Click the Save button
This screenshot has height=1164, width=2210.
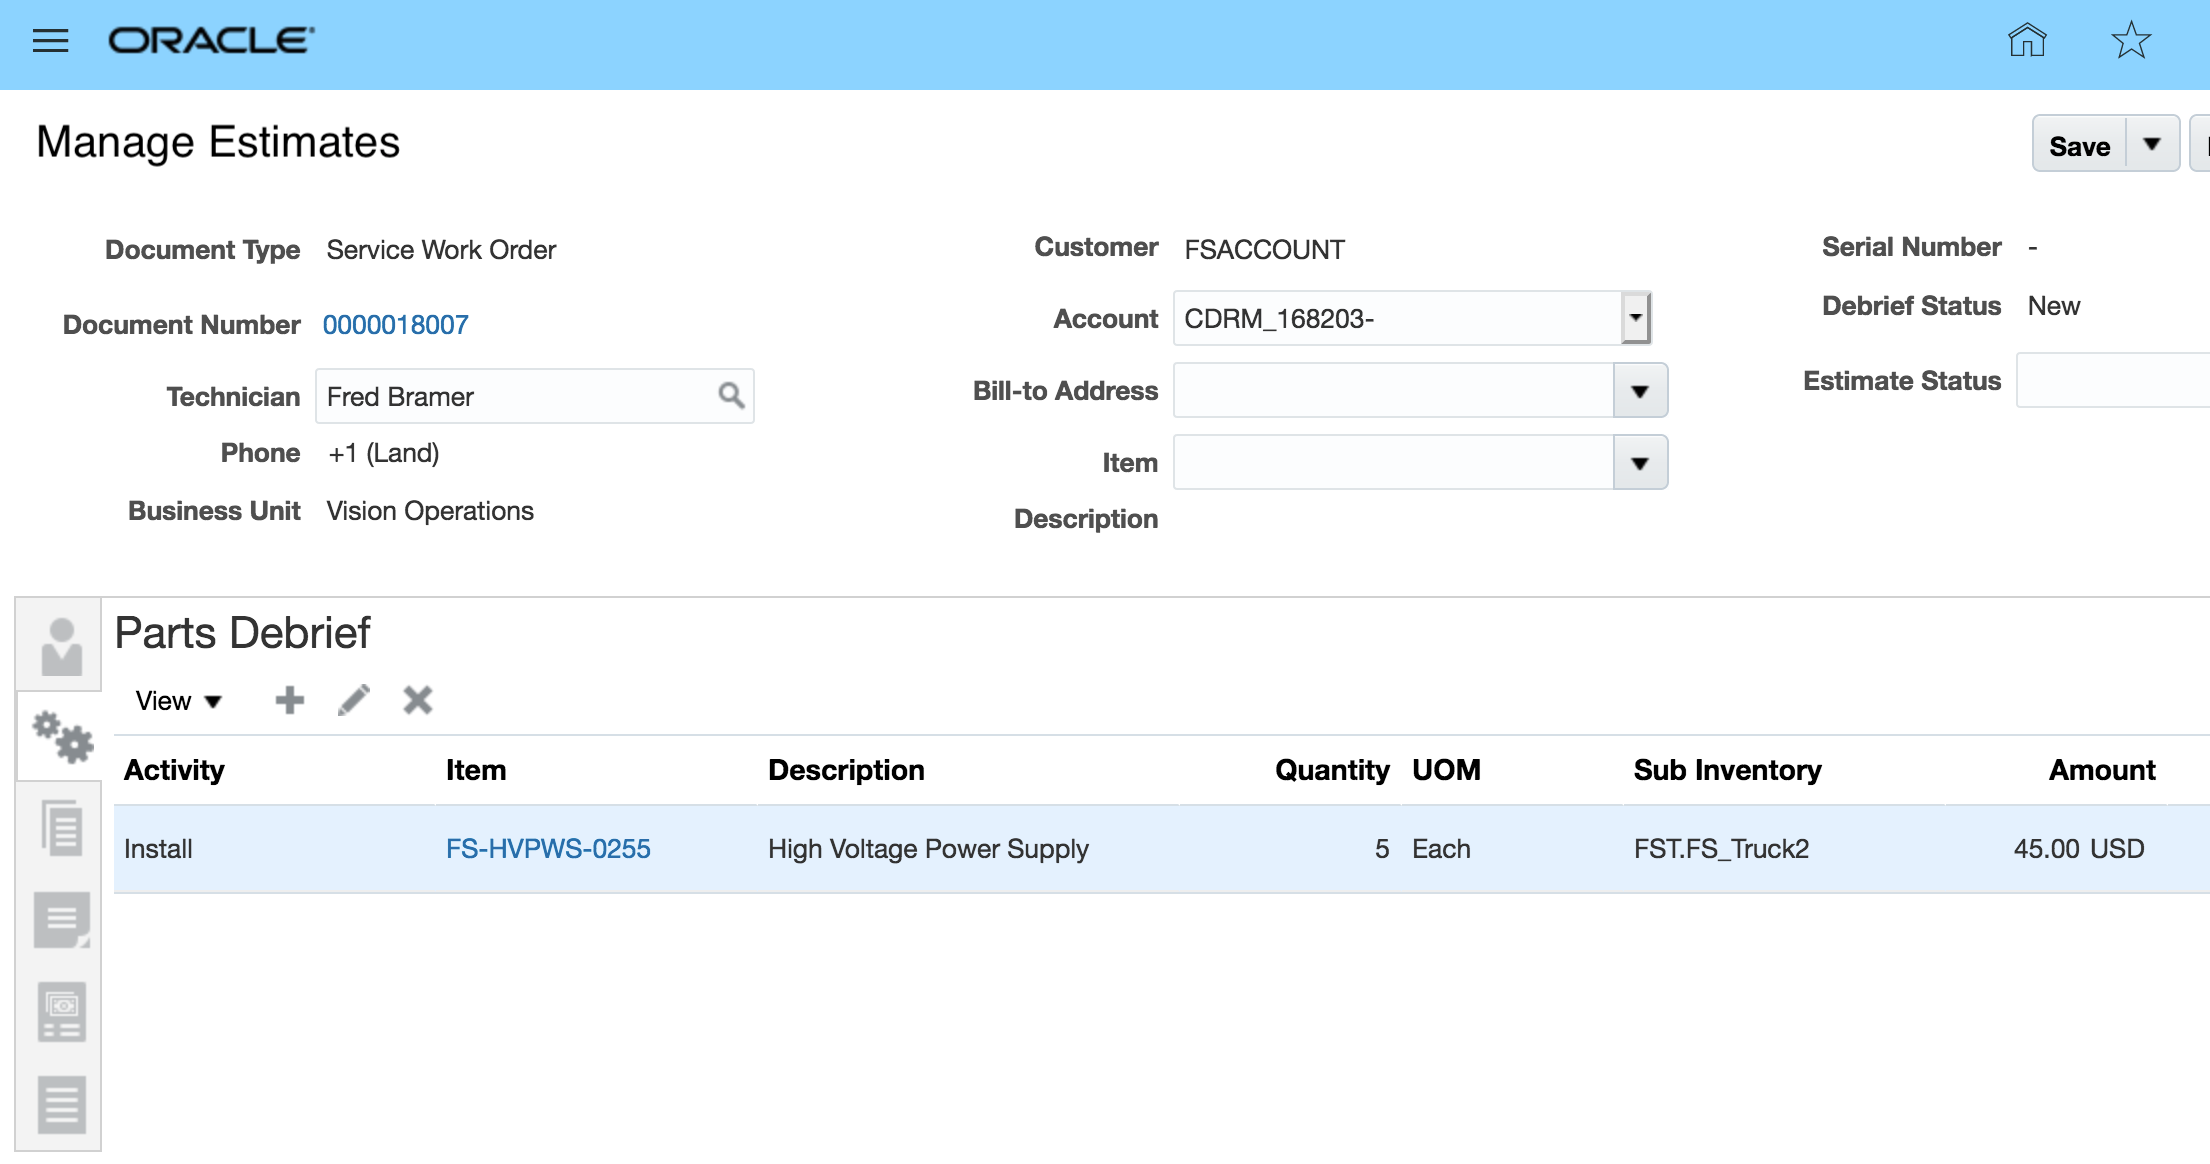pyautogui.click(x=2079, y=146)
